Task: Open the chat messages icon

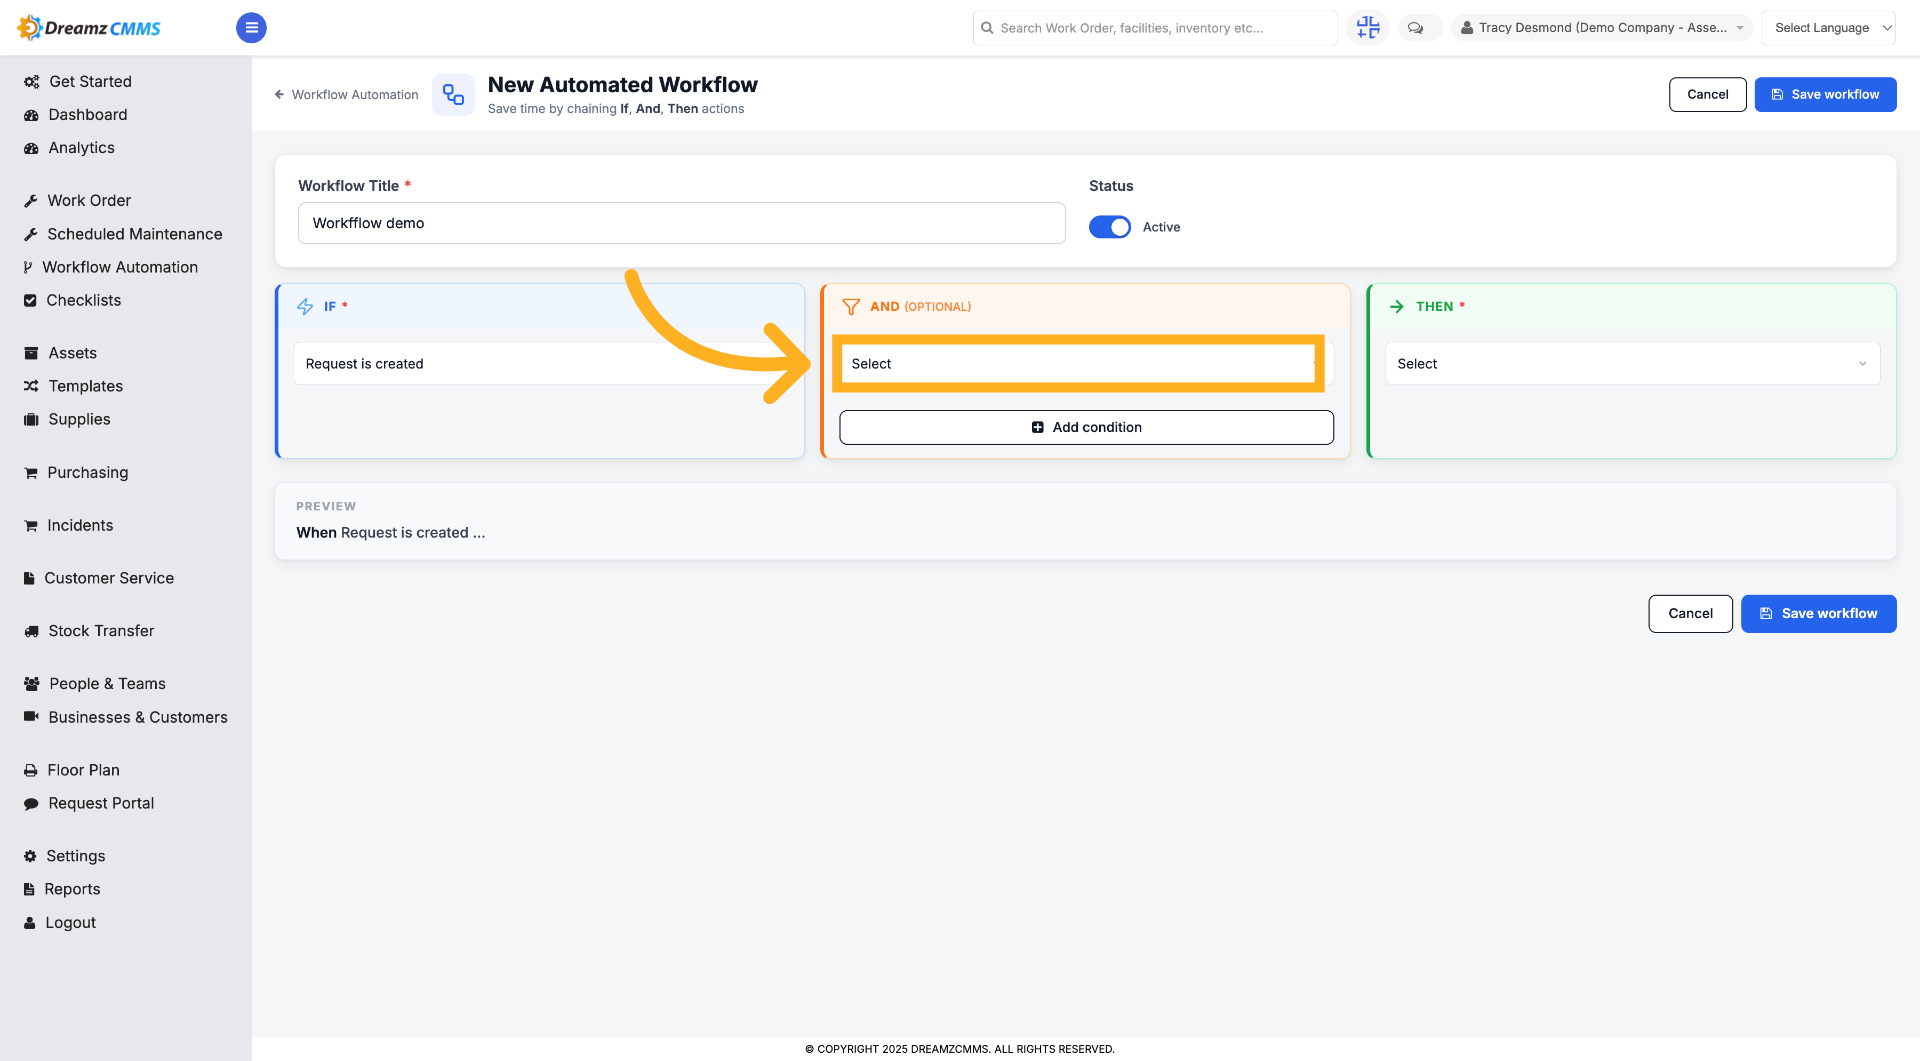Action: pos(1416,28)
